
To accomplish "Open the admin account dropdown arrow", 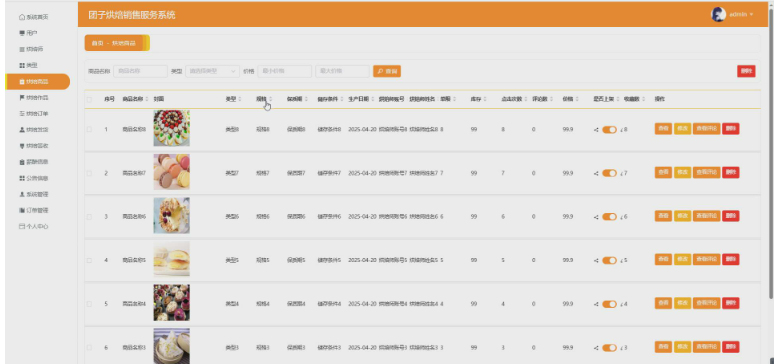I will 752,14.
